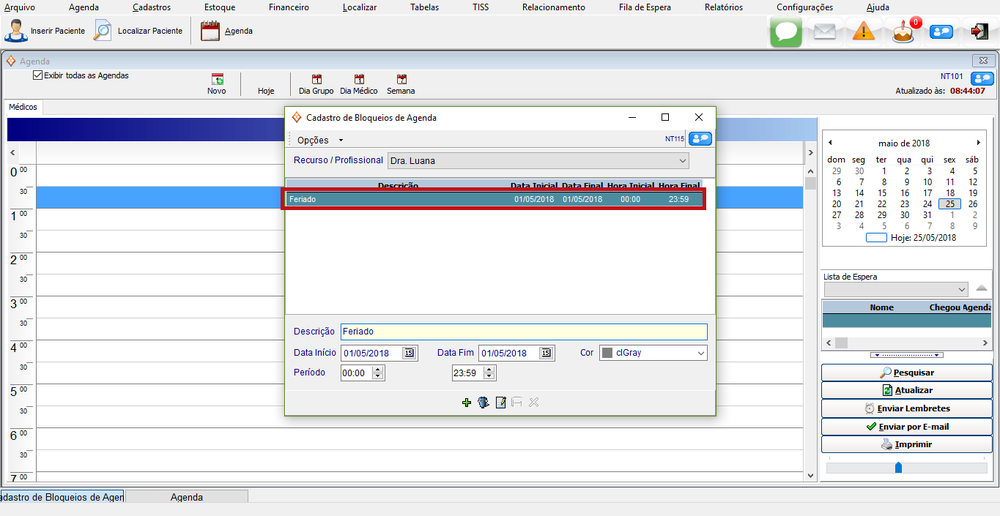Open the envelope mail icon
Screen dimensions: 1000x516
click(x=825, y=31)
